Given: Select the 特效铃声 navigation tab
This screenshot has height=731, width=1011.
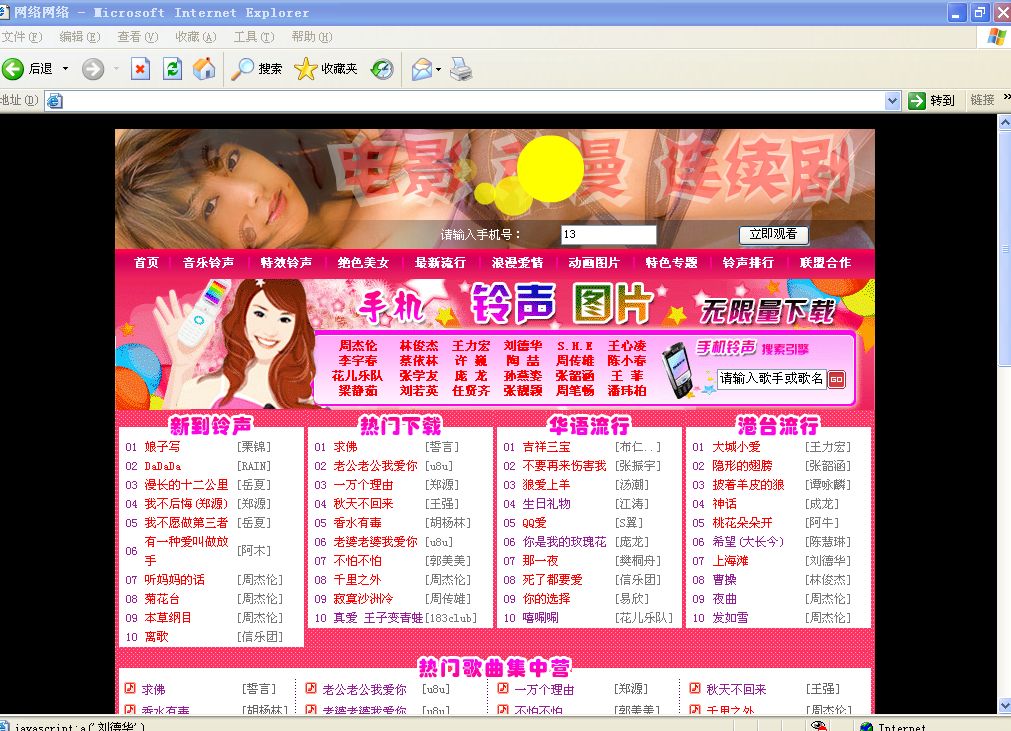Looking at the screenshot, I should pos(286,262).
